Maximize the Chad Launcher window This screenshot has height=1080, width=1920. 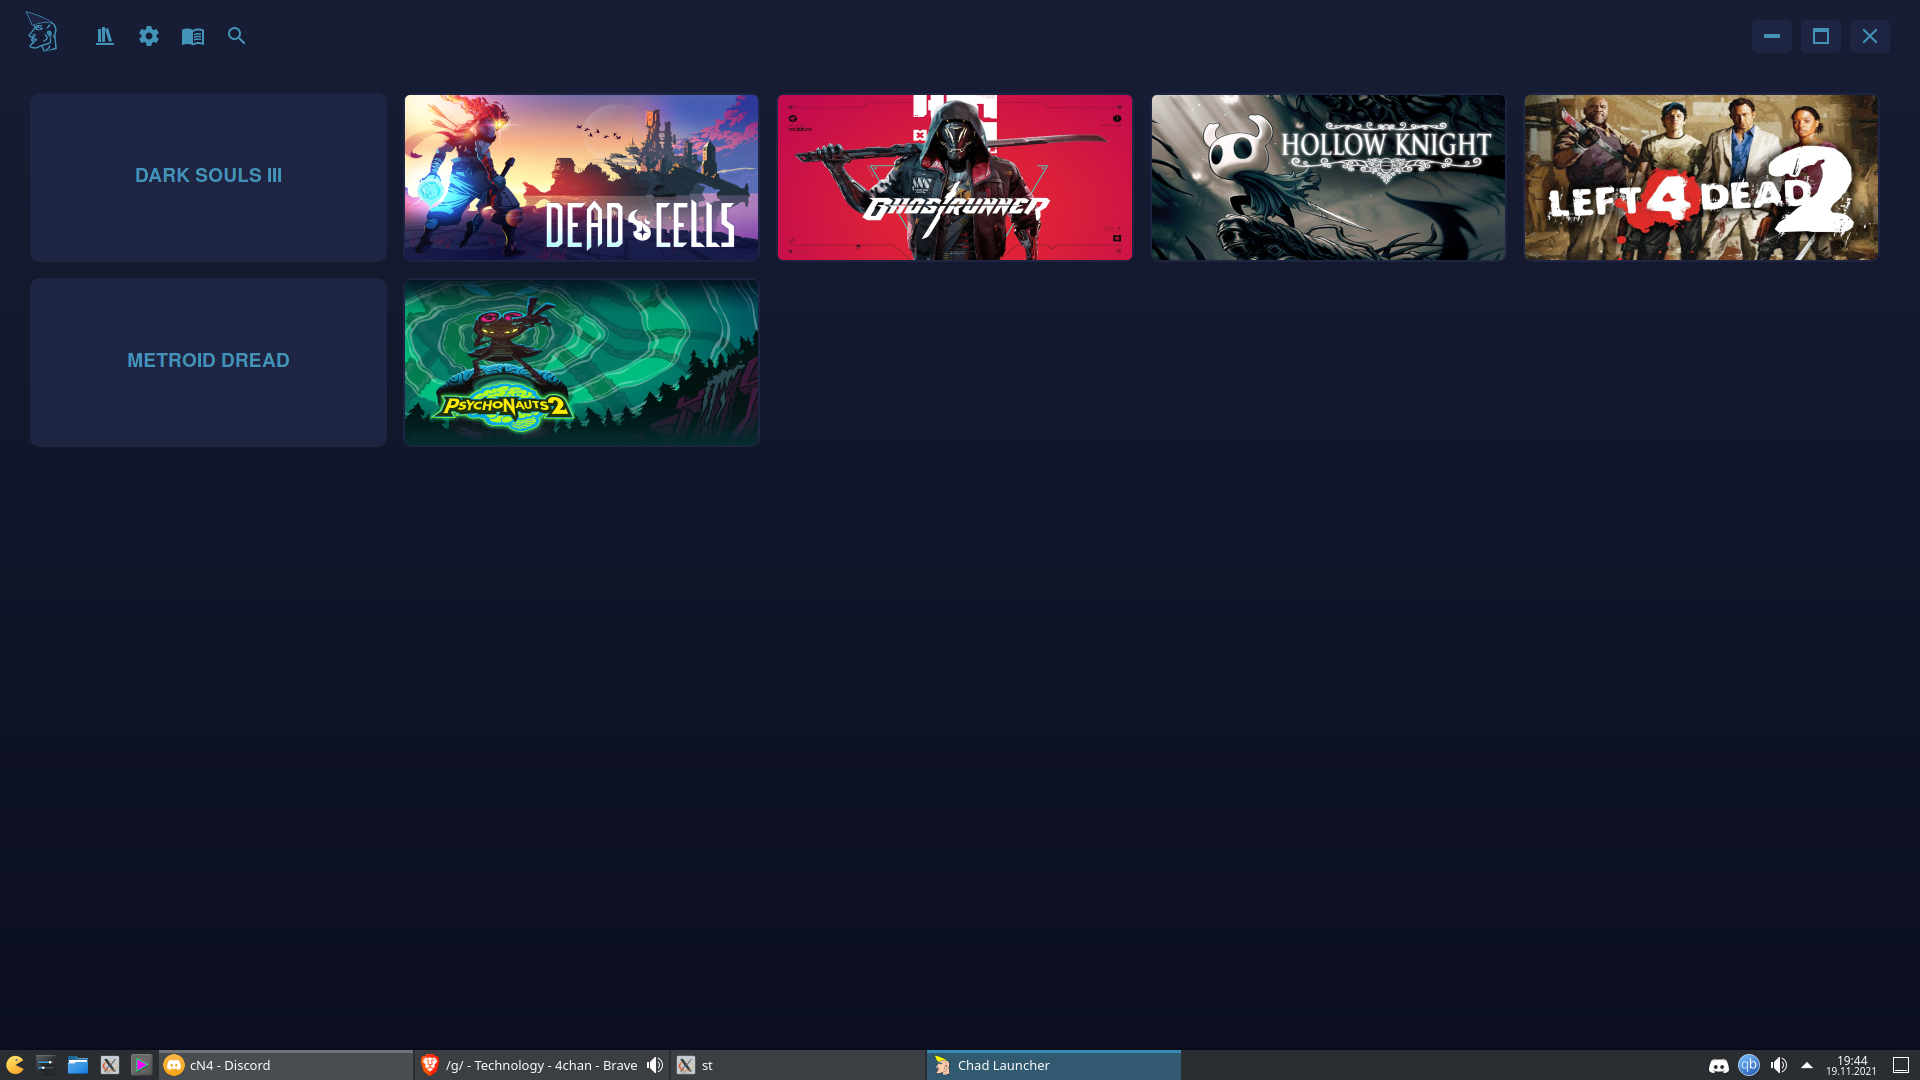tap(1821, 36)
